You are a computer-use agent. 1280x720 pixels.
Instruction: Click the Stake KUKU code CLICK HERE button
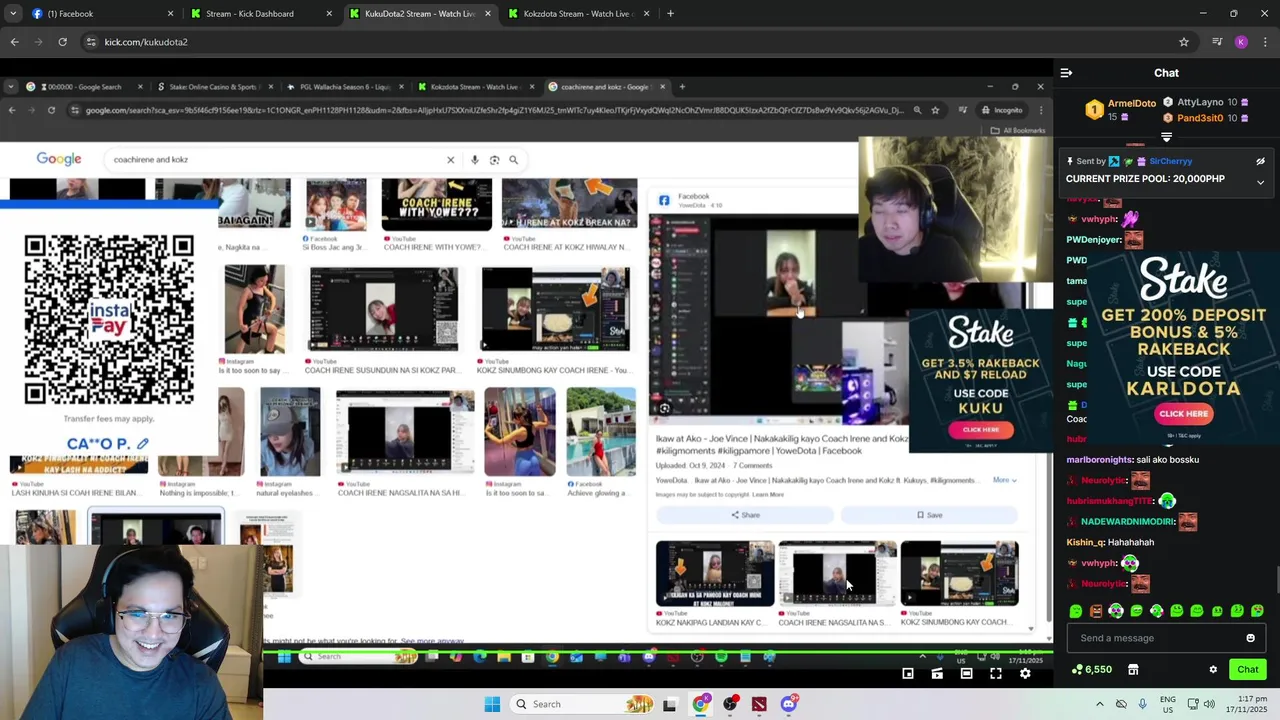click(x=980, y=430)
